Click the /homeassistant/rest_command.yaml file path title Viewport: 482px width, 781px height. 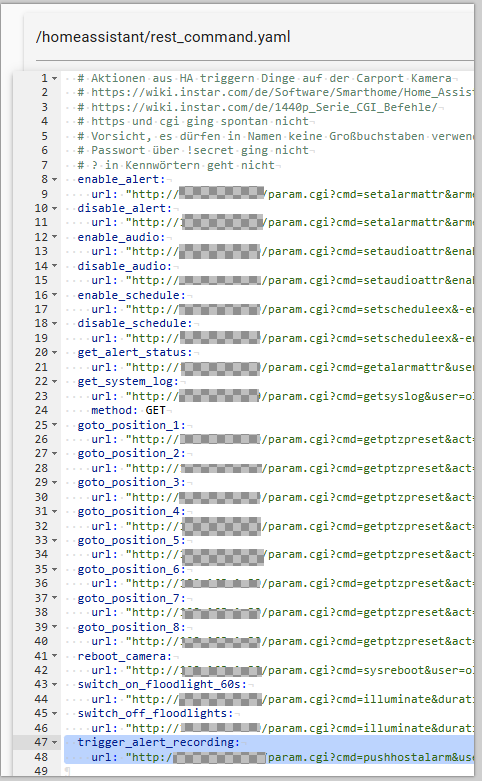pos(163,37)
